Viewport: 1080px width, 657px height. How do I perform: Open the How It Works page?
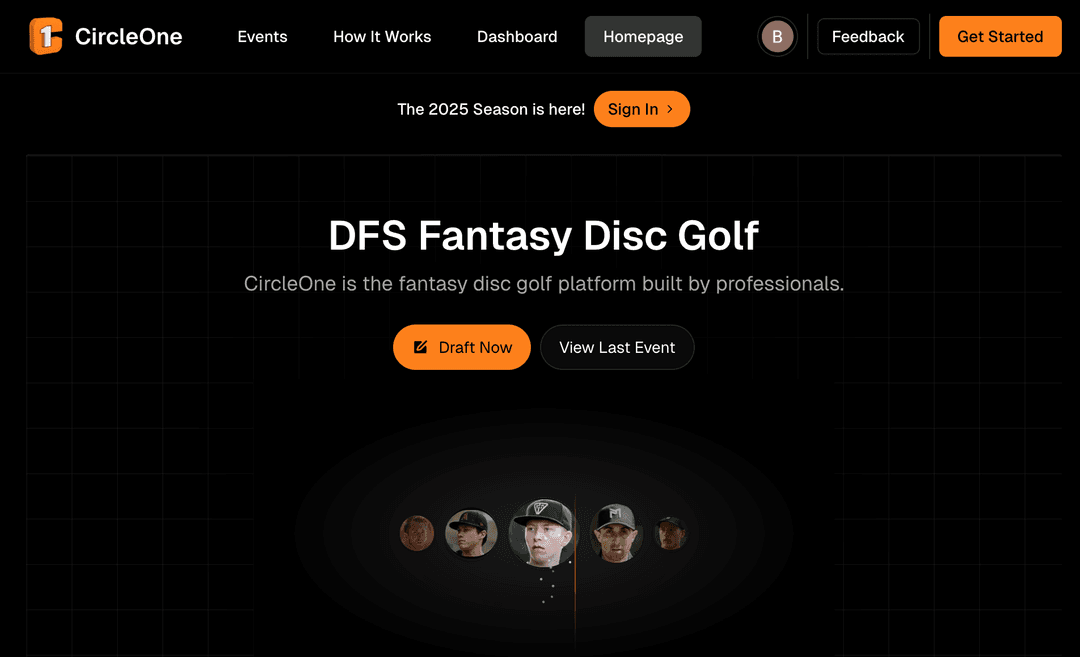[x=382, y=36]
